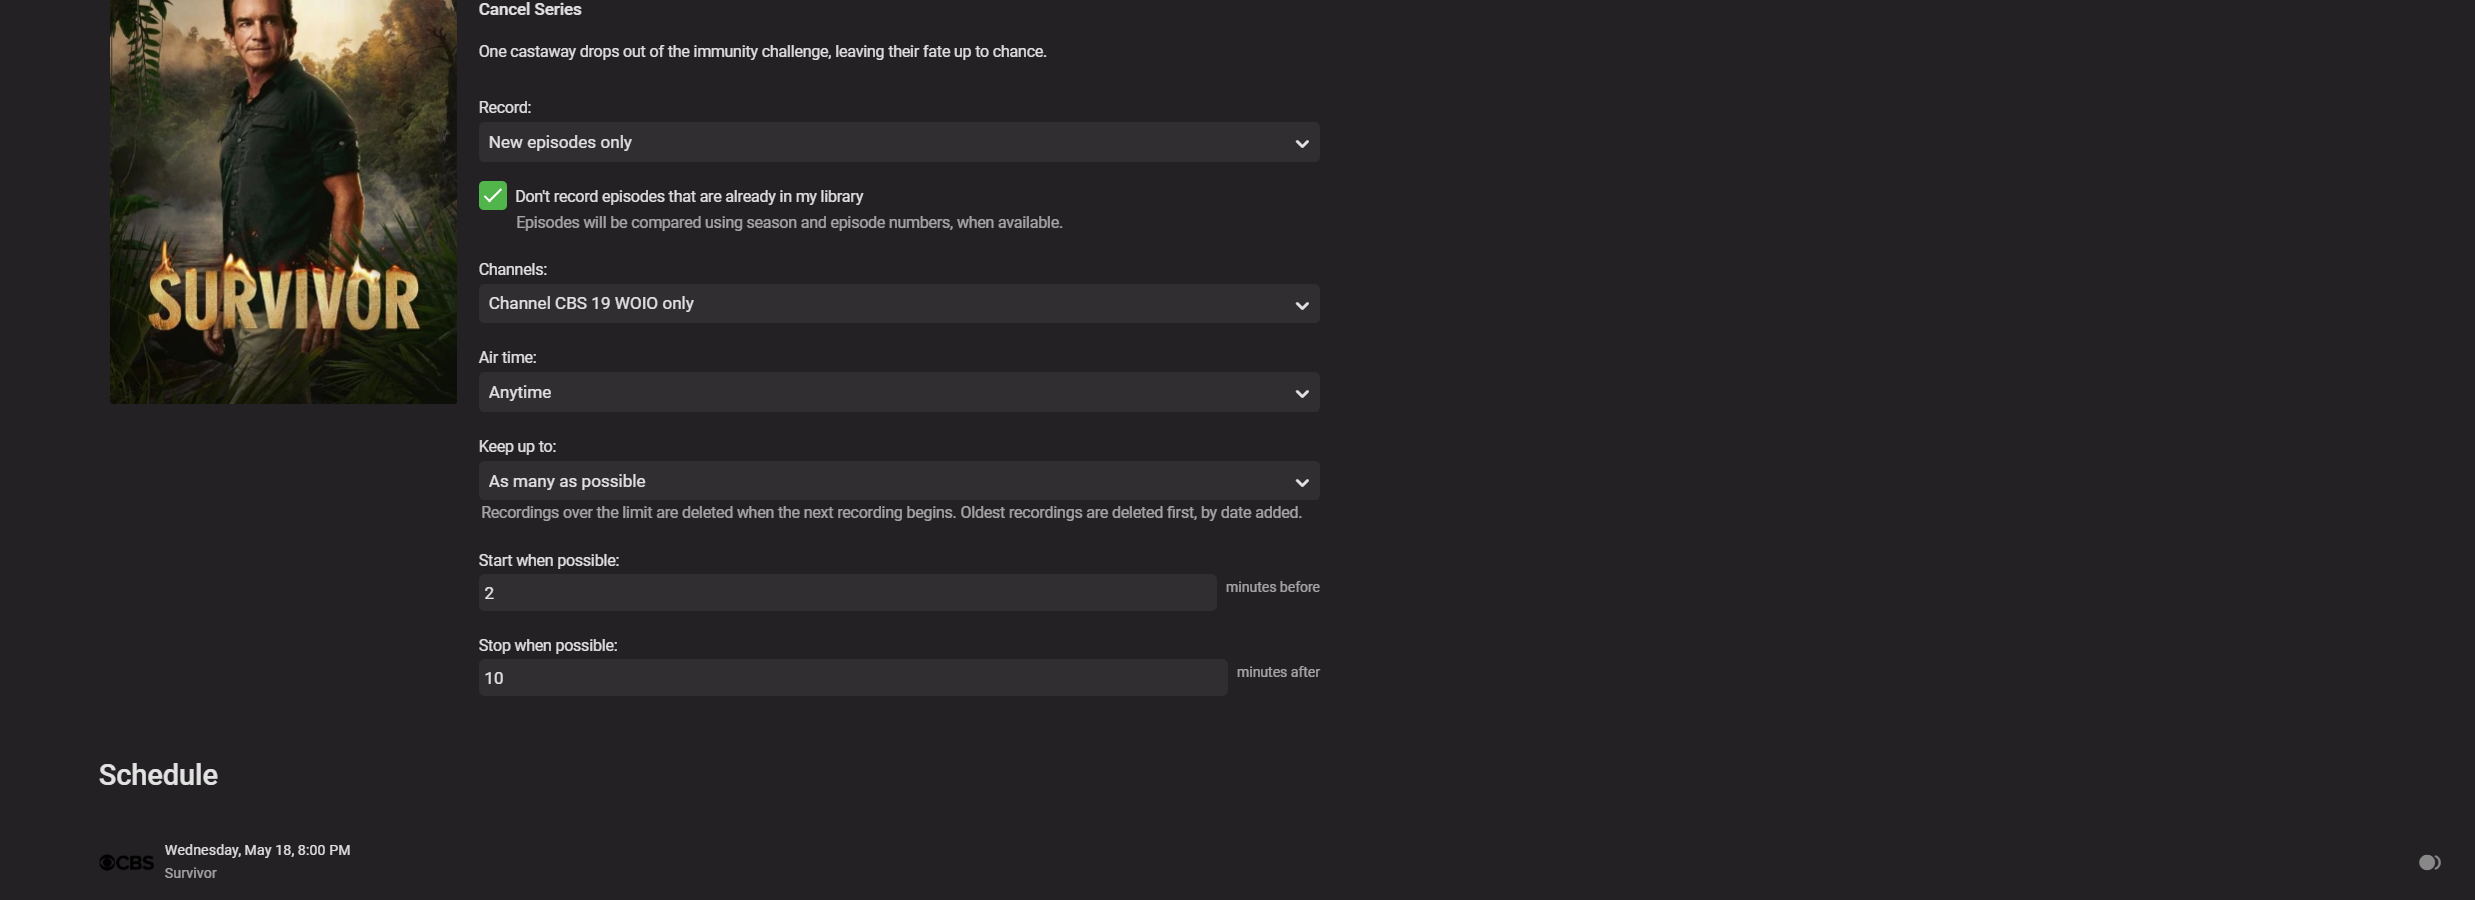
Task: Click the 'Don't record episodes' checkbox label
Action: 689,197
